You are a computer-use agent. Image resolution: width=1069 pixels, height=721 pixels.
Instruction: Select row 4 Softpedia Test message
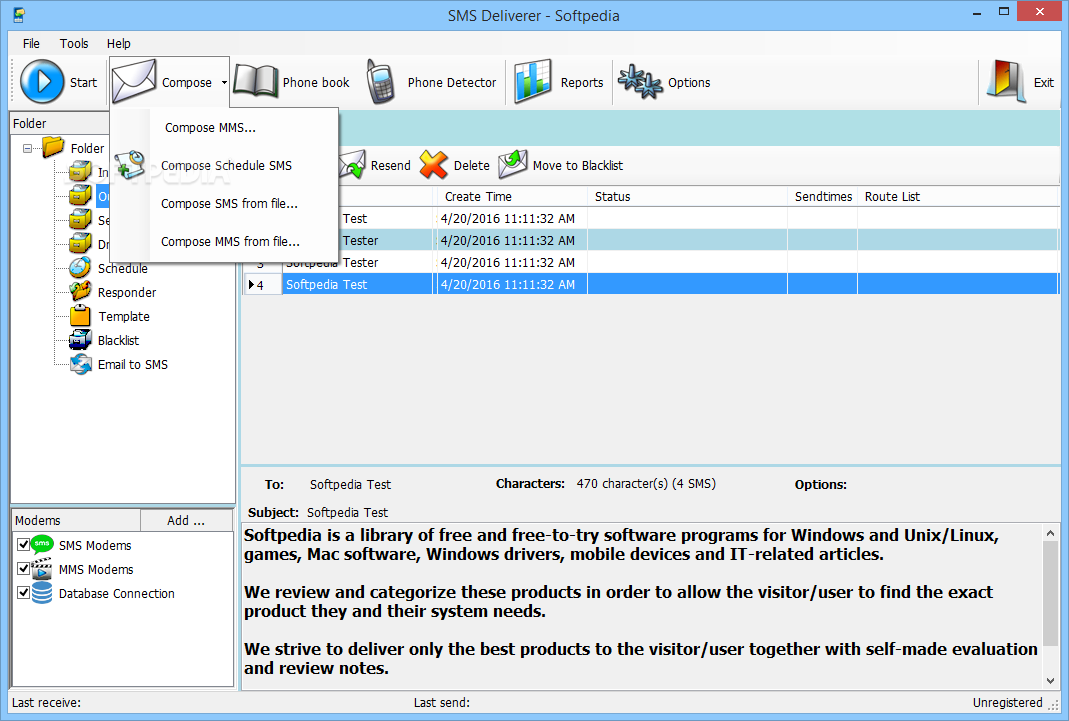(650, 284)
